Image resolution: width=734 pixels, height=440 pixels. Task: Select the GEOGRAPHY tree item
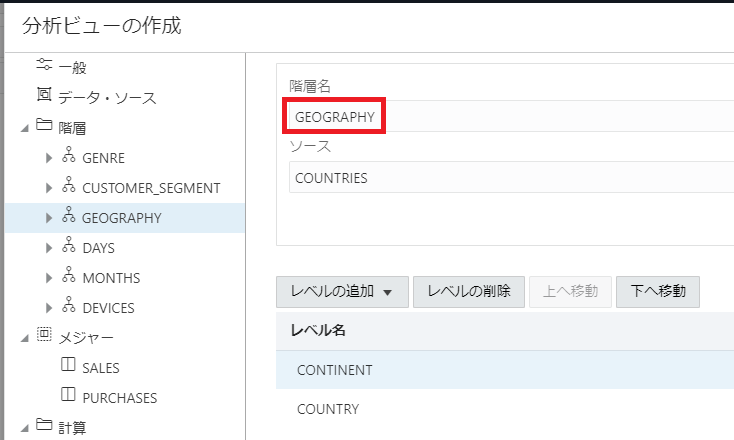click(122, 218)
